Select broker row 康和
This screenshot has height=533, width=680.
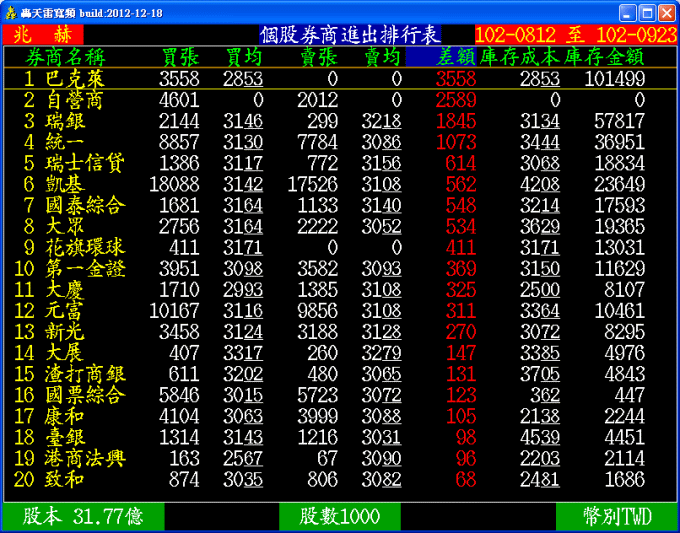pyautogui.click(x=340, y=416)
